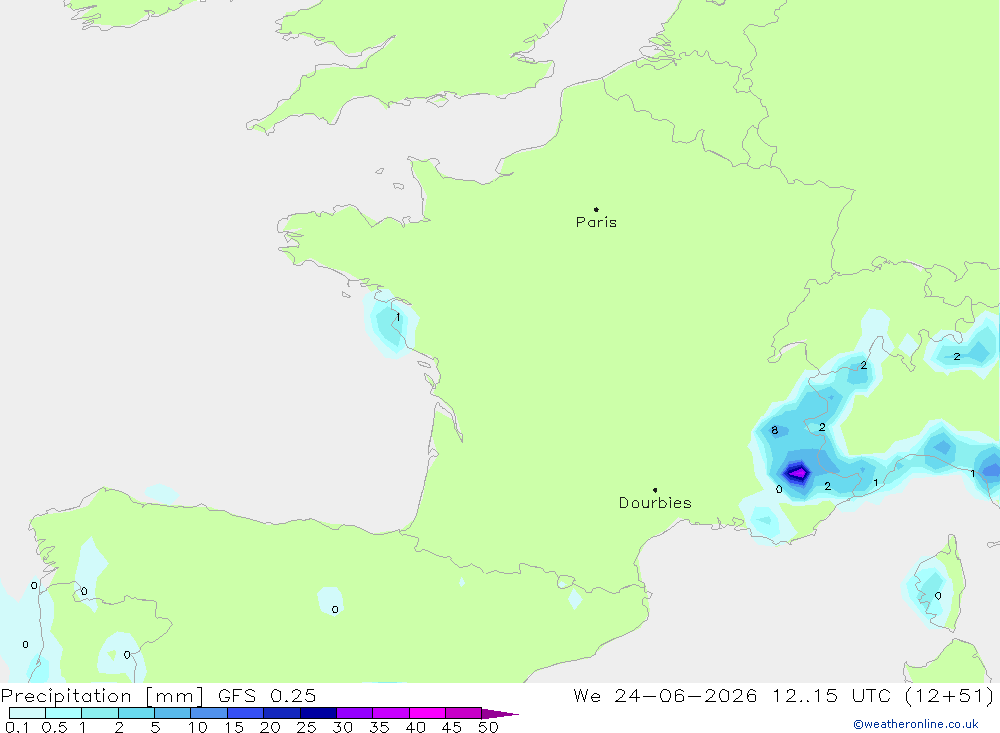Viewport: 1000px width, 733px height.
Task: Click the 30 legend scale value
Action: click(342, 727)
